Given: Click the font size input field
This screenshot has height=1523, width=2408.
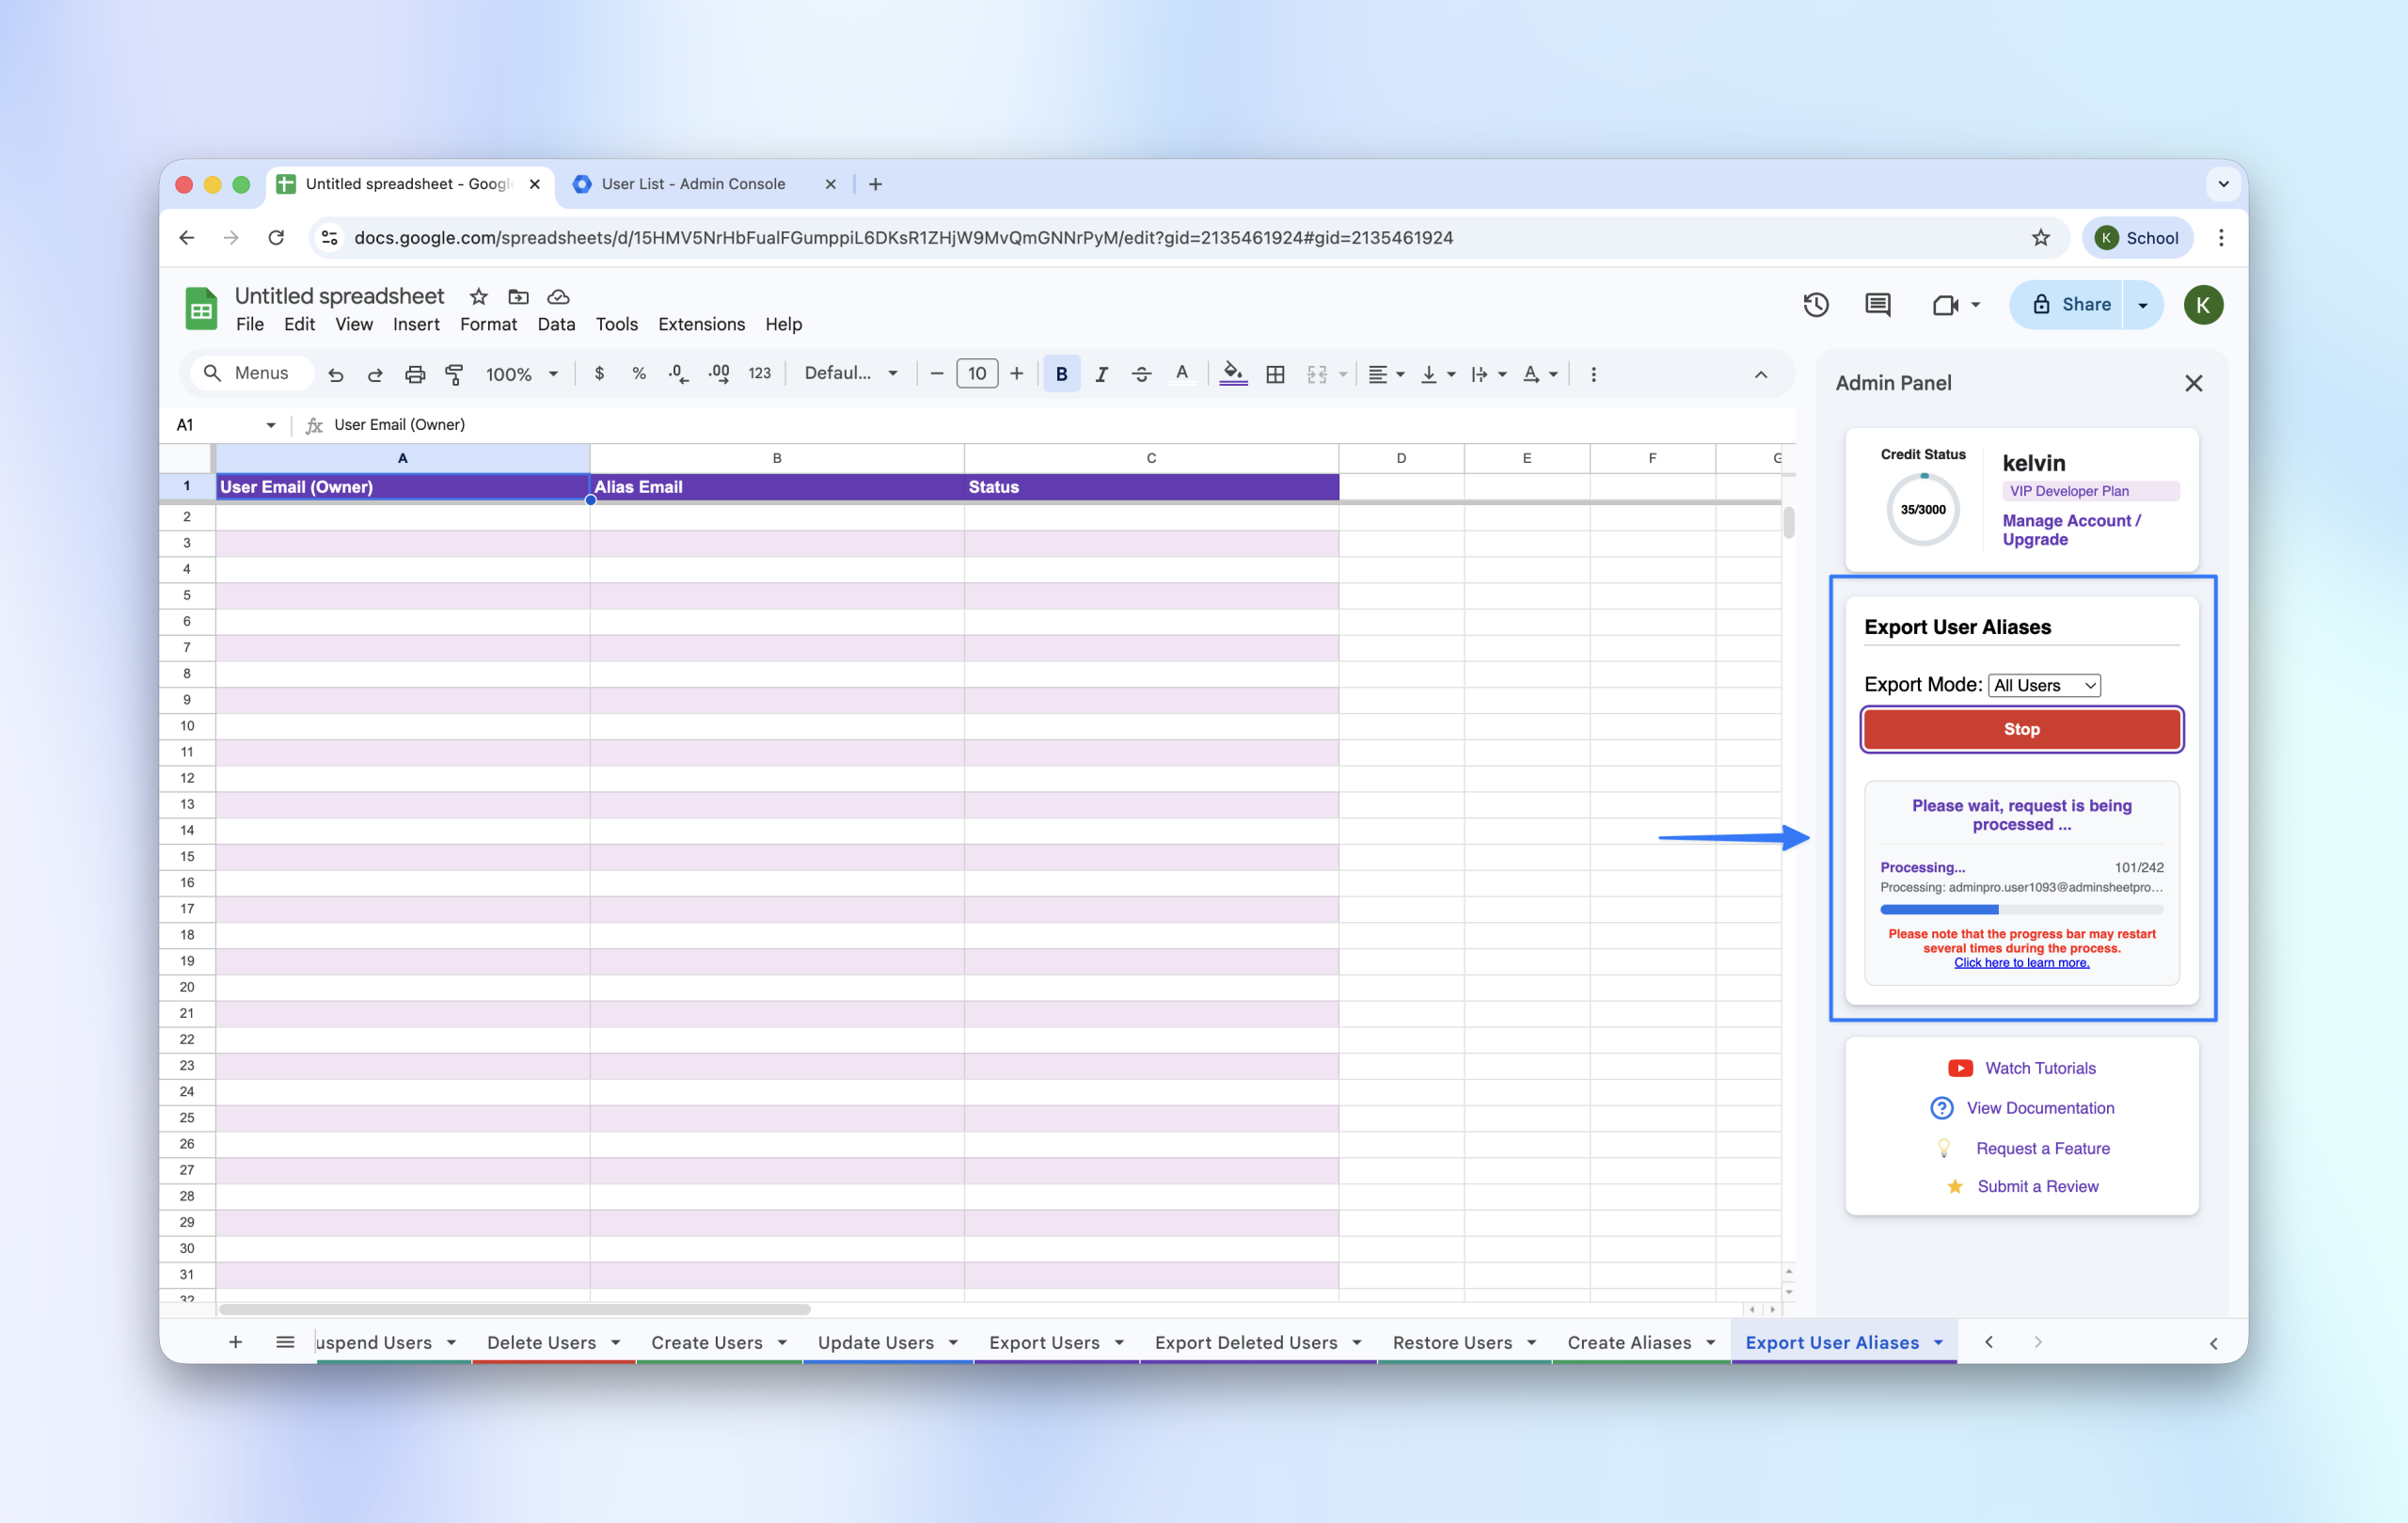Looking at the screenshot, I should click(976, 374).
